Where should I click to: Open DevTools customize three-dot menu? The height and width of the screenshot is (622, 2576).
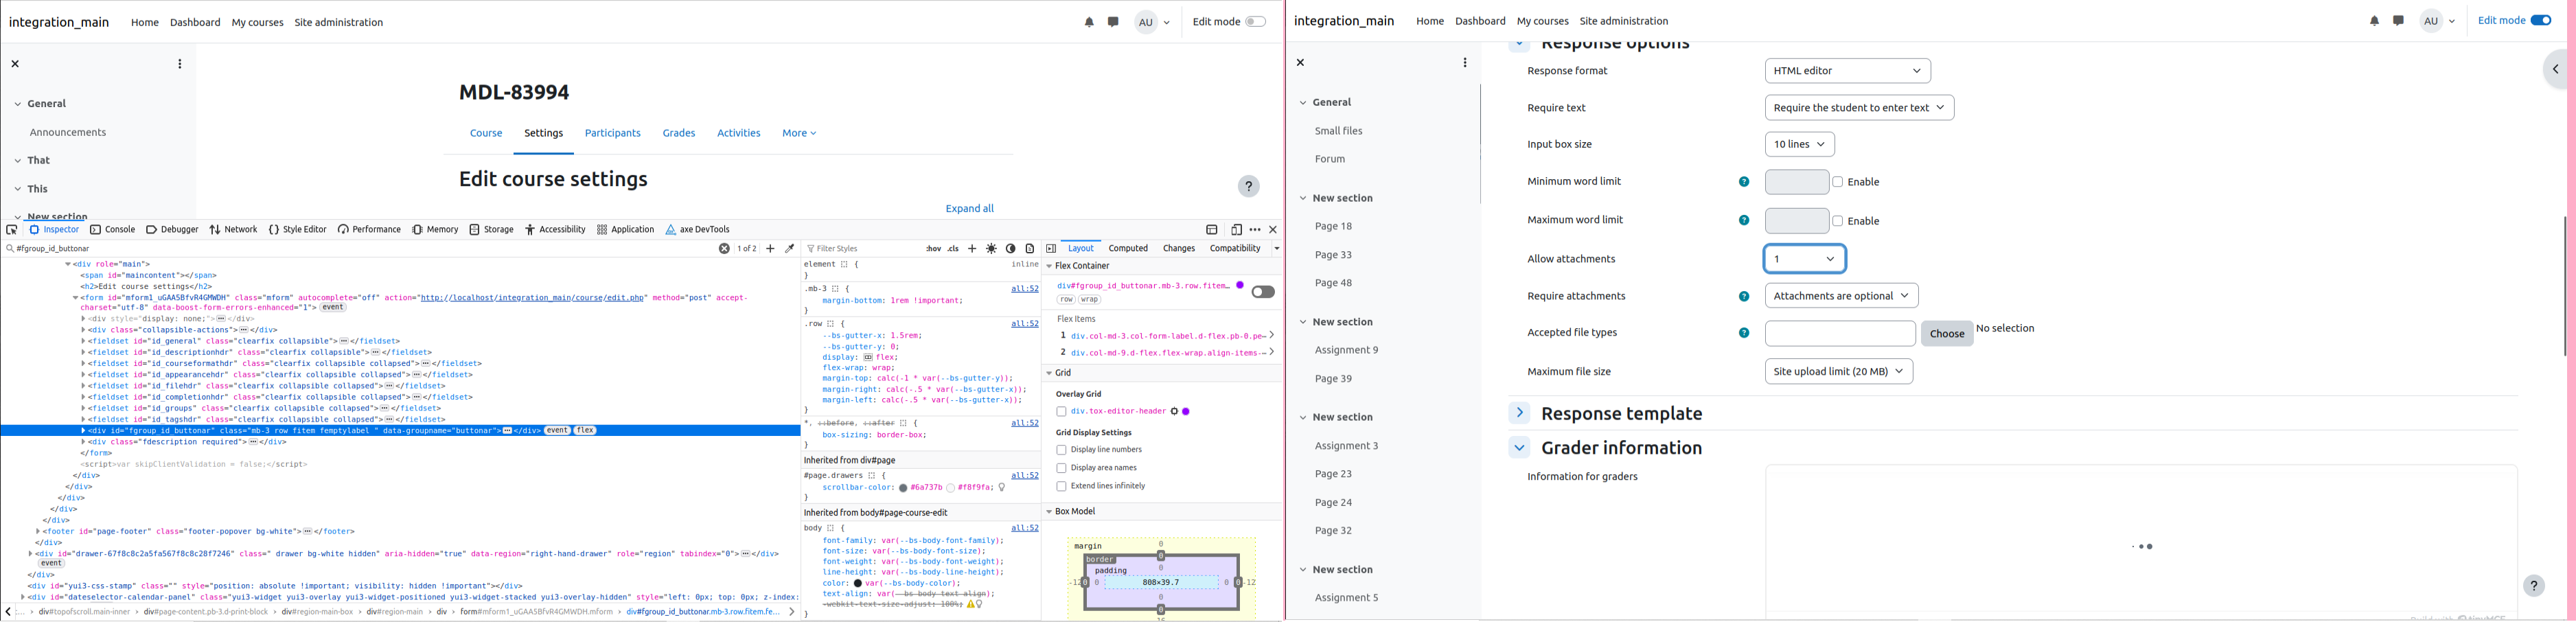[1255, 230]
